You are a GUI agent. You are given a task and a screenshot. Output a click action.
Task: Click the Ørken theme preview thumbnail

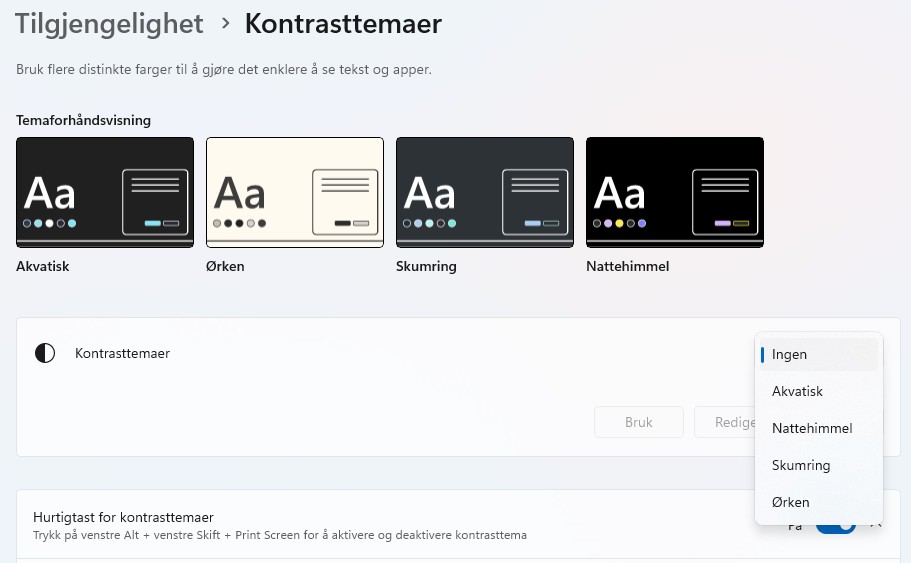tap(295, 192)
